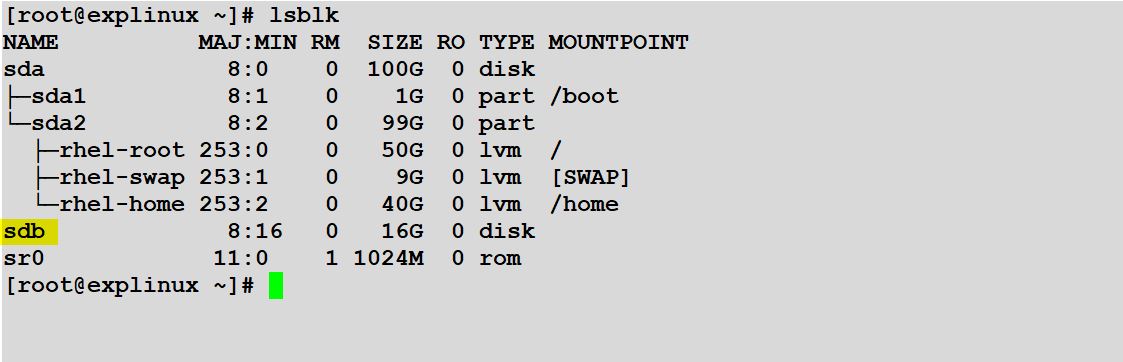
Task: Click the /boot mountpoint text
Action: 583,97
